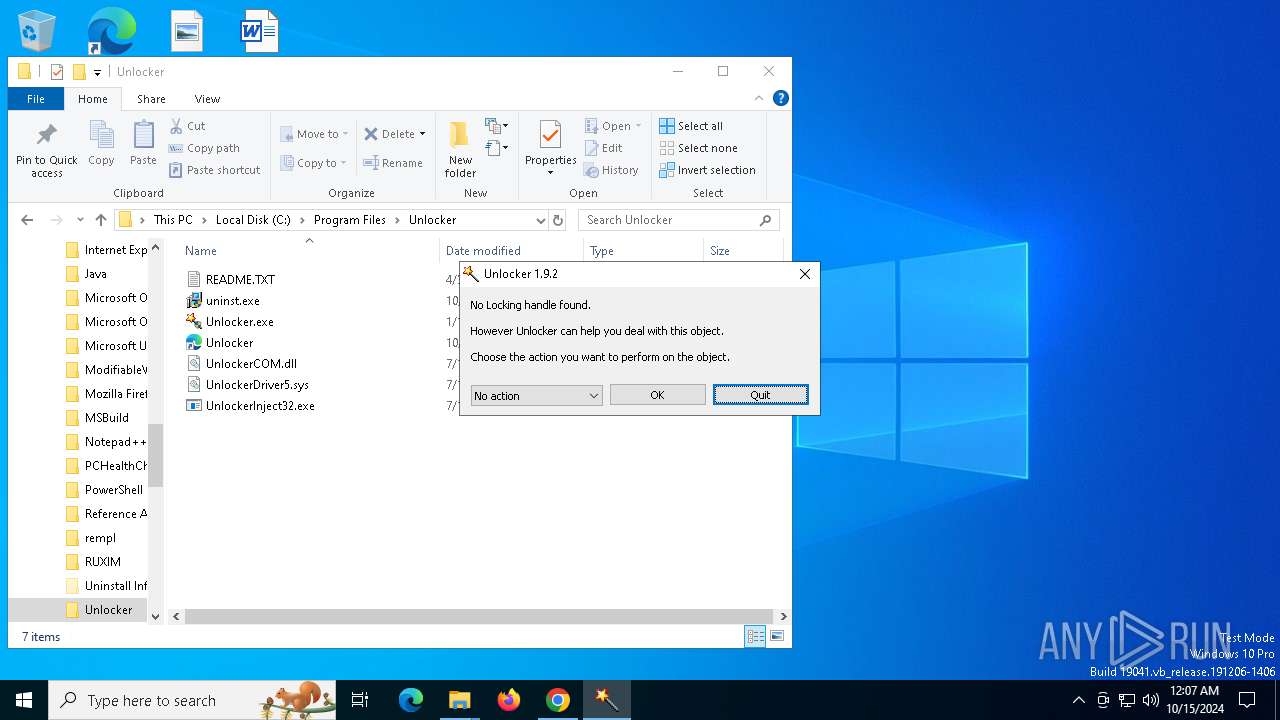Image resolution: width=1280 pixels, height=720 pixels.
Task: Open the Open button dropdown arrow
Action: [x=638, y=126]
